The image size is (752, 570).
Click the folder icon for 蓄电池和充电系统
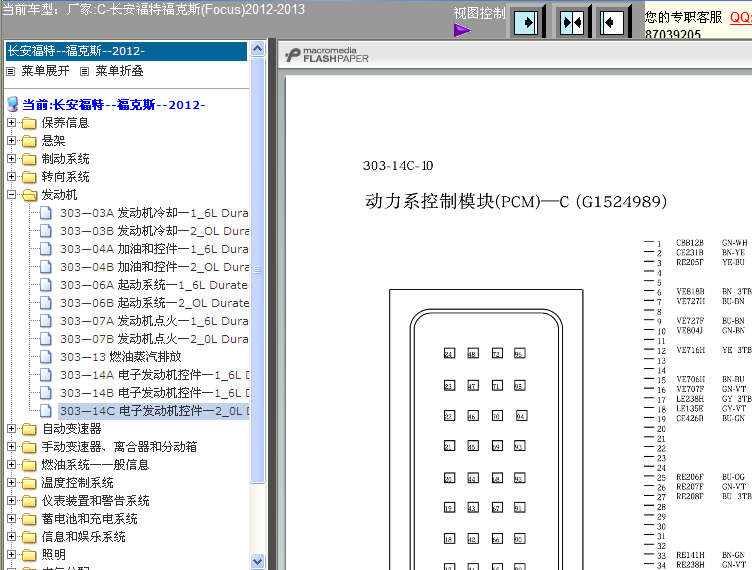29,519
